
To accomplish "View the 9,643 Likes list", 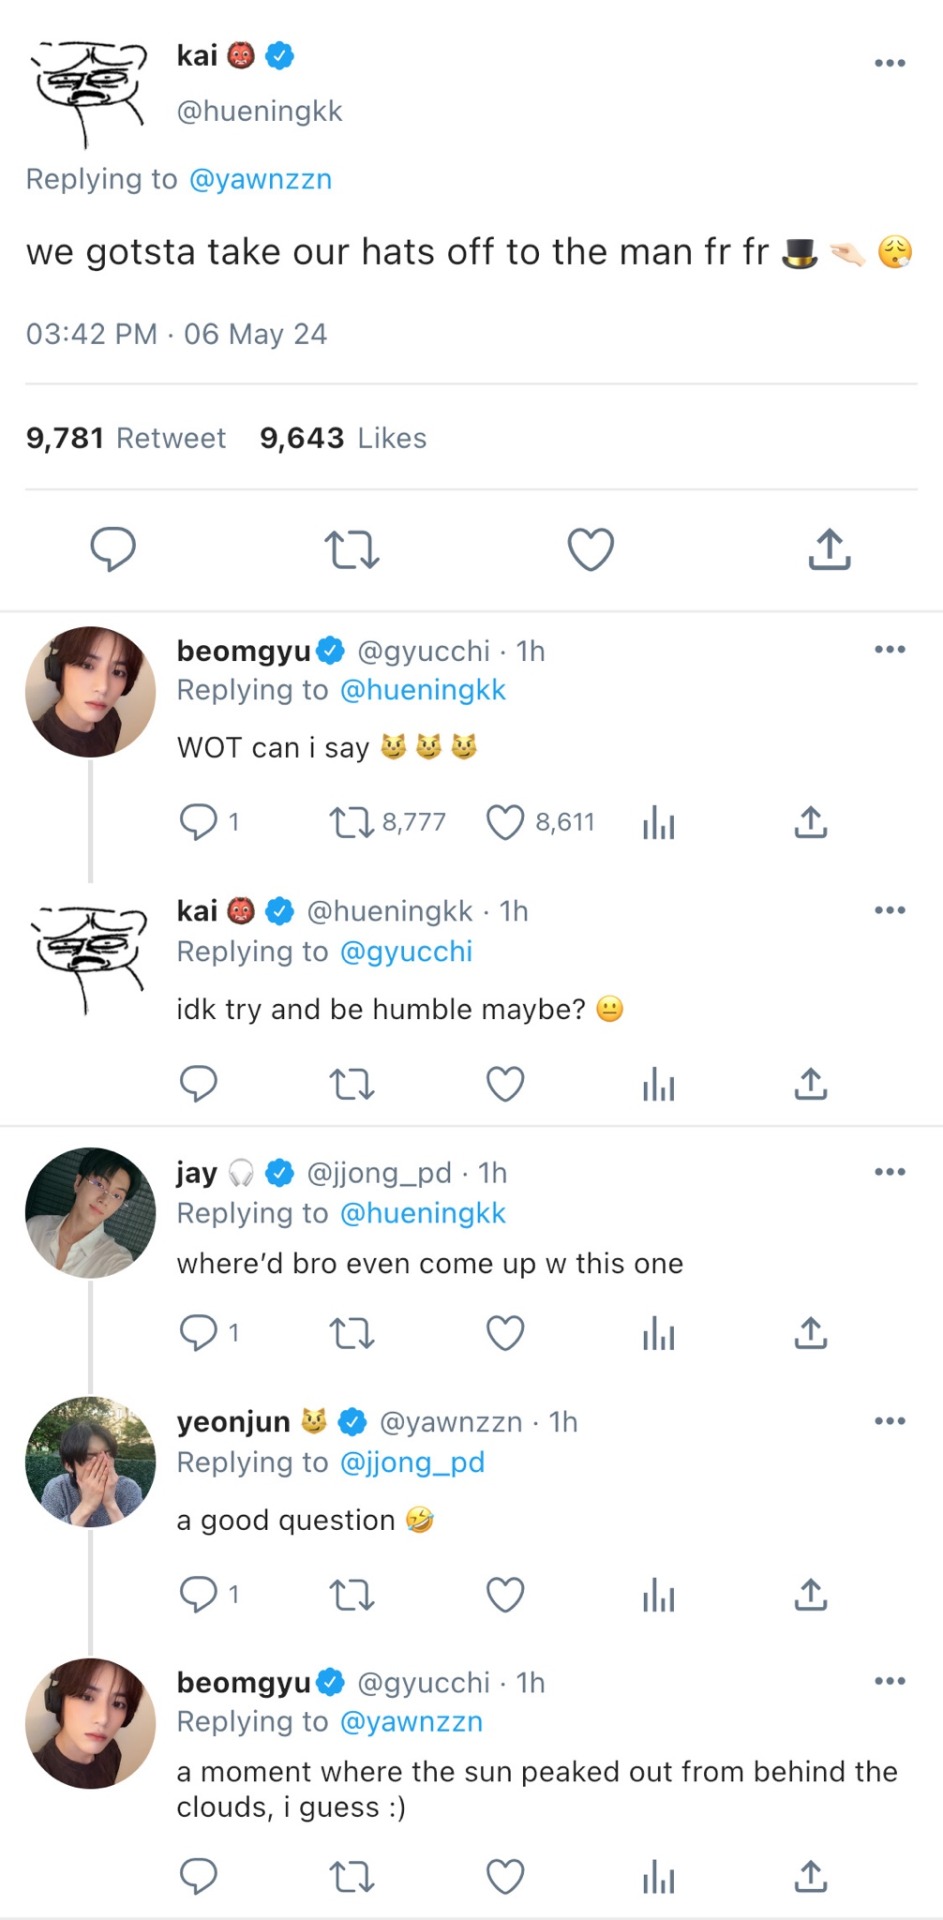I will pyautogui.click(x=343, y=438).
